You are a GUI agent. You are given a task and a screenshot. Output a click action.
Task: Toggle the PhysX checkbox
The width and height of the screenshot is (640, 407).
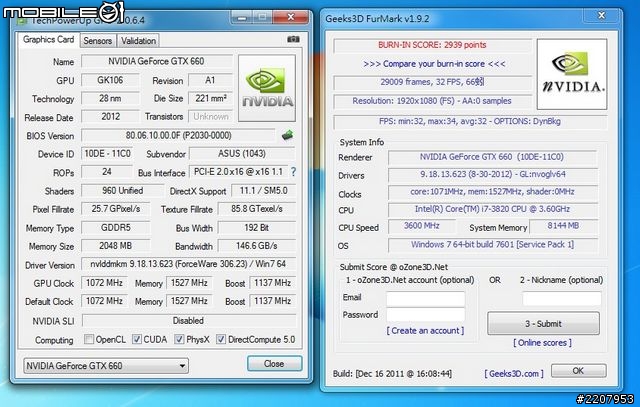tap(179, 339)
